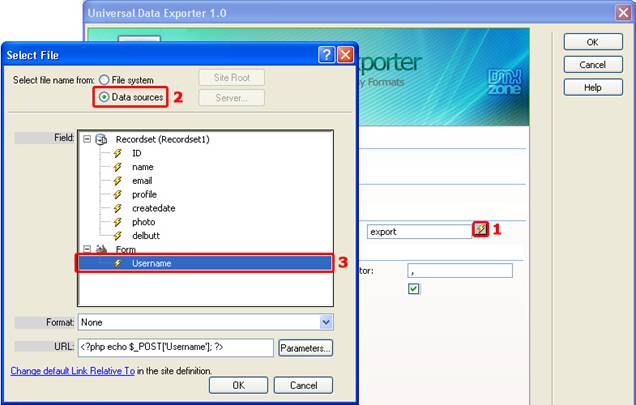Click Cancel in Universal Data Exporter window
Screen dimensions: 636x405
pos(593,65)
